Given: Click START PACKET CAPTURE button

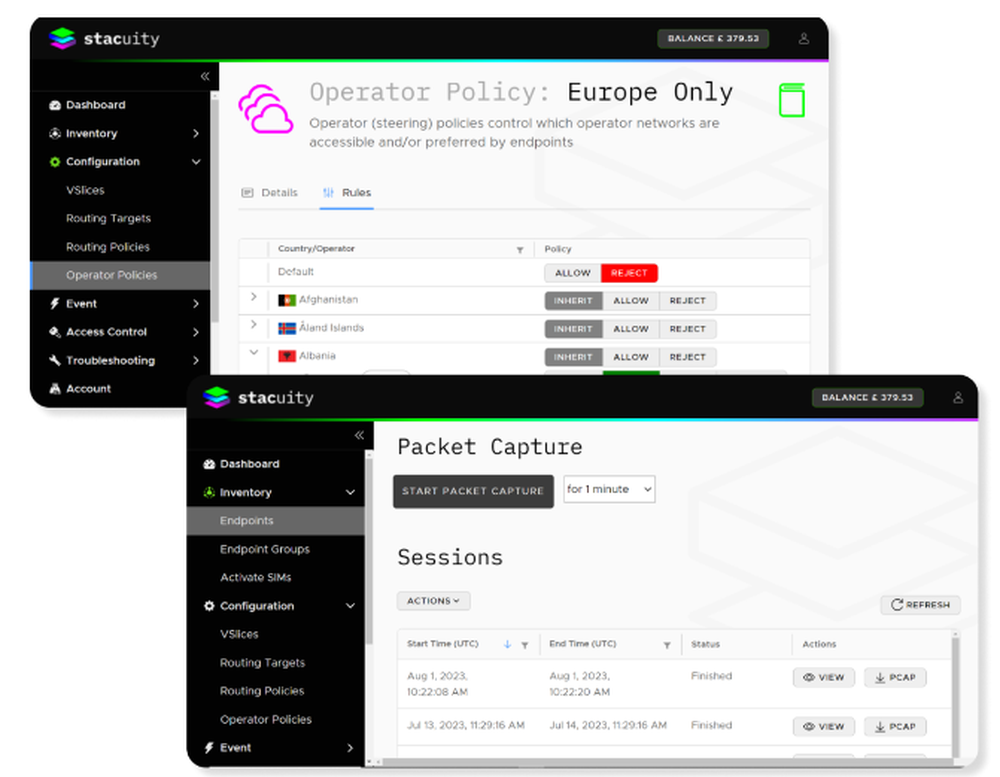Looking at the screenshot, I should coord(473,491).
